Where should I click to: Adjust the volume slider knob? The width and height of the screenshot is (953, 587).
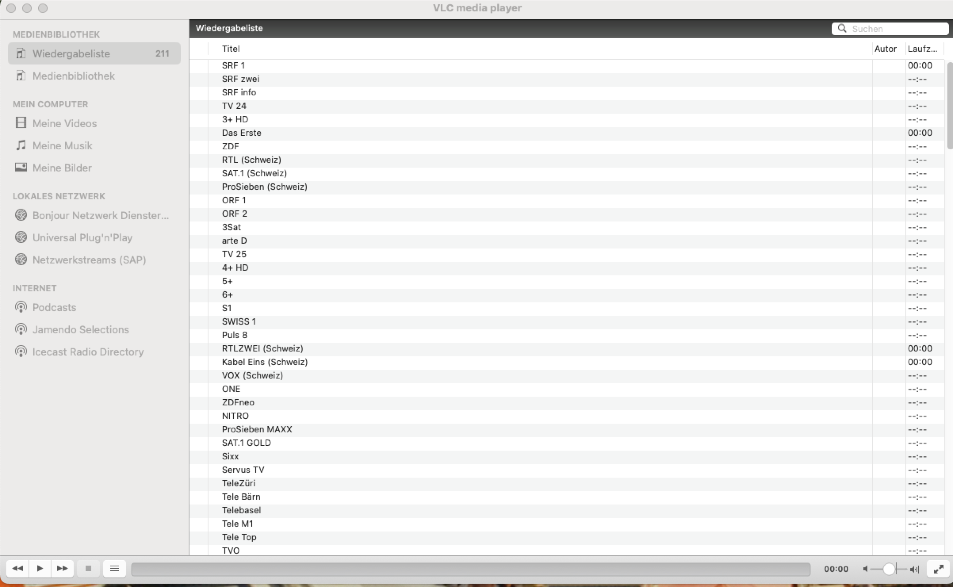[889, 569]
